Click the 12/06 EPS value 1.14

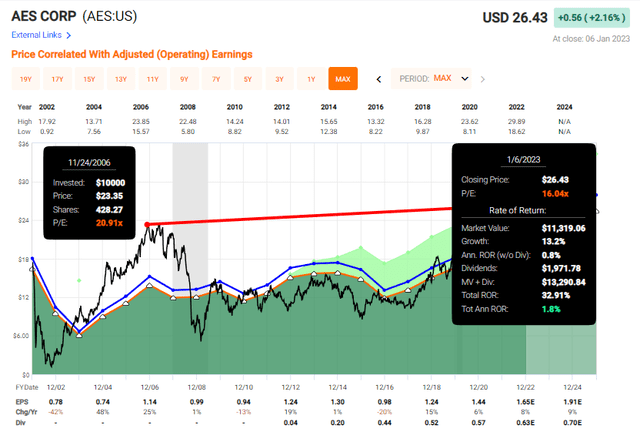click(x=150, y=402)
